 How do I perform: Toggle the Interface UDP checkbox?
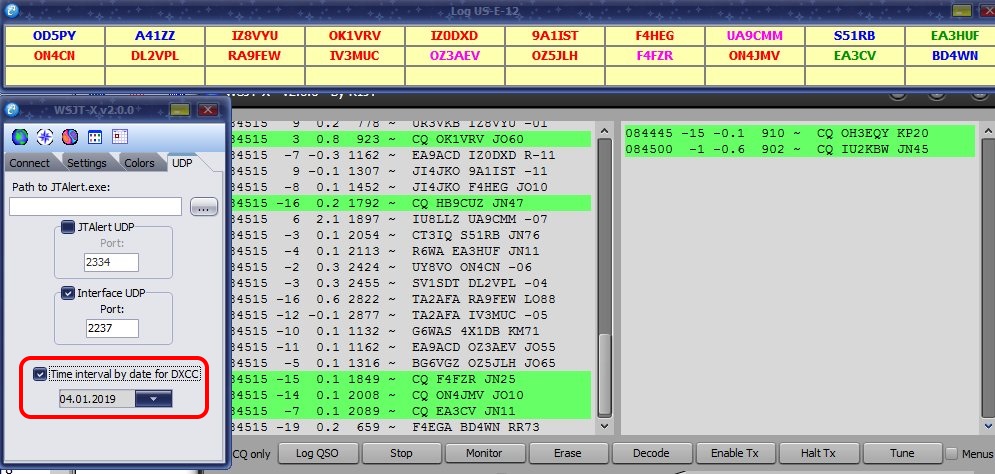pos(68,293)
